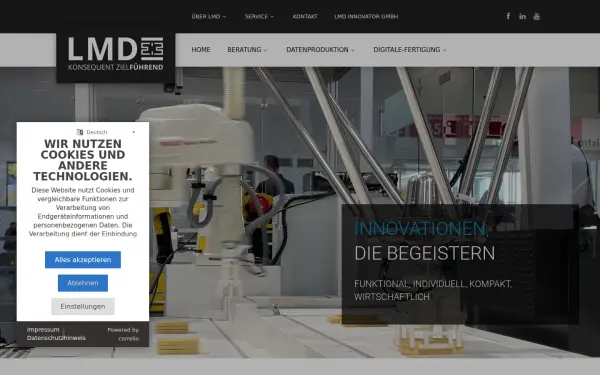This screenshot has width=600, height=375.
Task: Open the LinkedIn social icon
Action: pos(522,16)
